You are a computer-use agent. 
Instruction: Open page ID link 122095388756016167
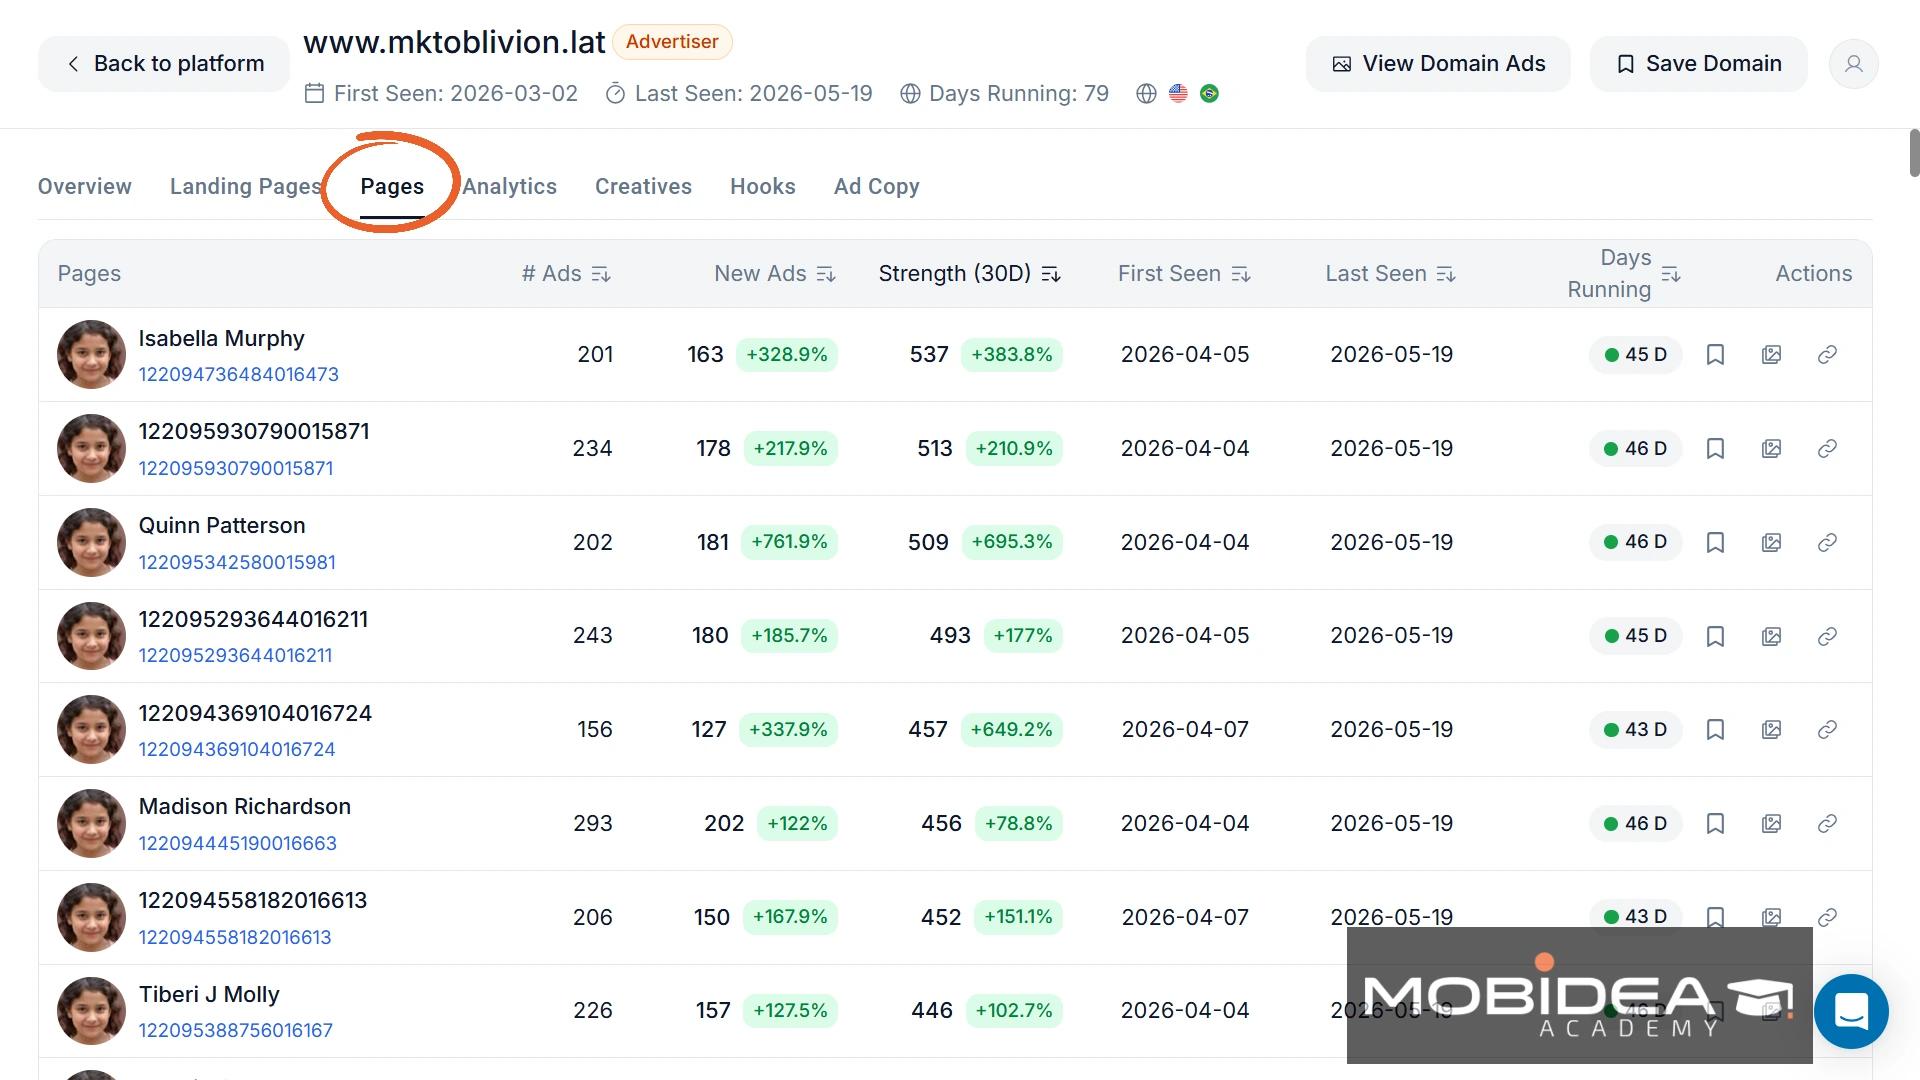[x=236, y=1031]
